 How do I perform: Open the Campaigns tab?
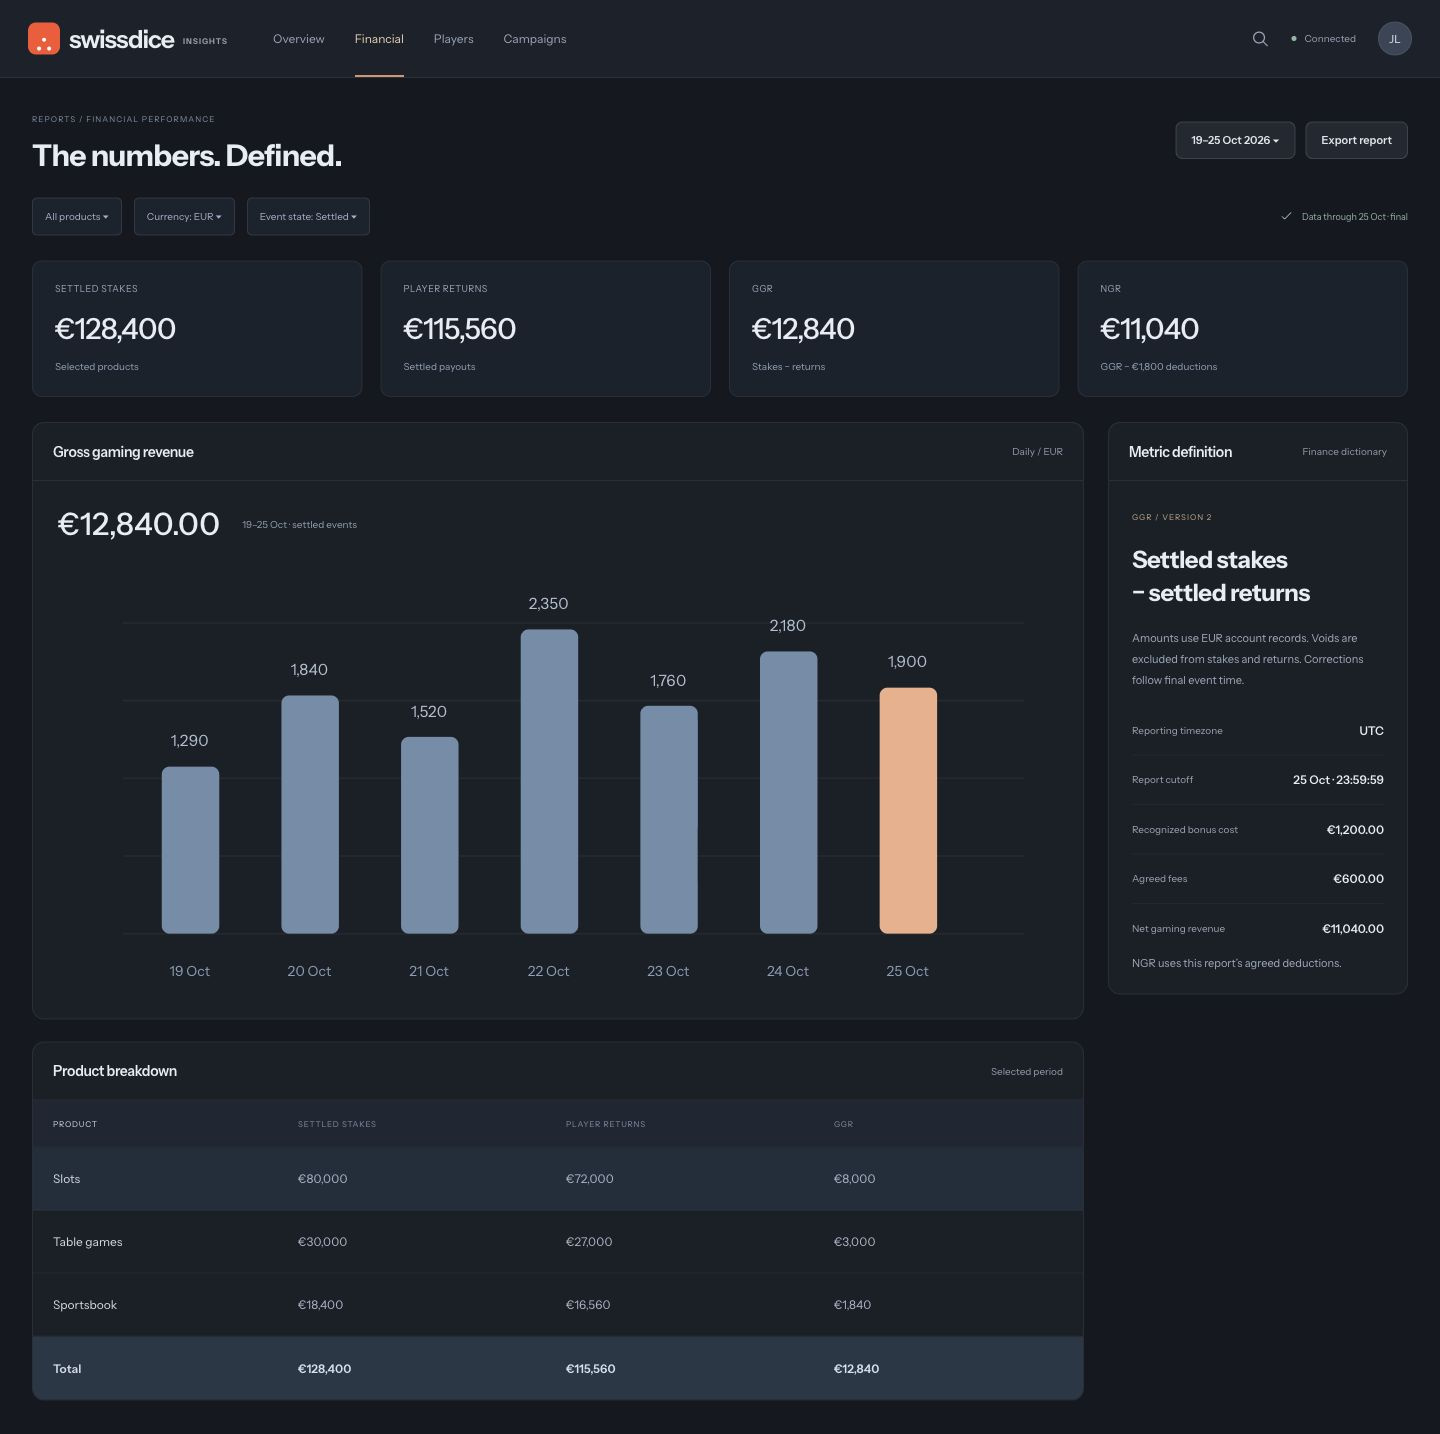(x=535, y=39)
